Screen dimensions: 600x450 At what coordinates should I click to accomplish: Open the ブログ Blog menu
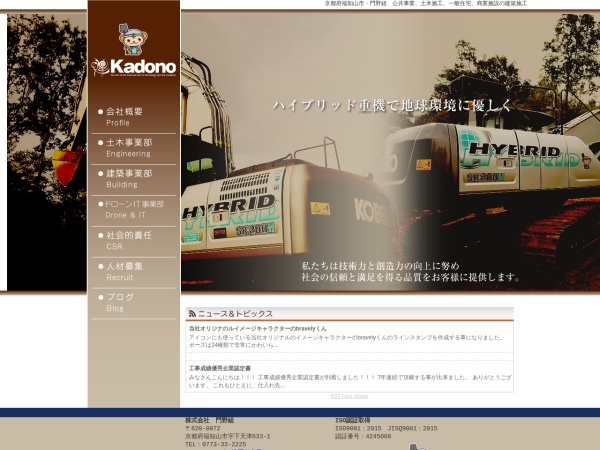(x=134, y=303)
